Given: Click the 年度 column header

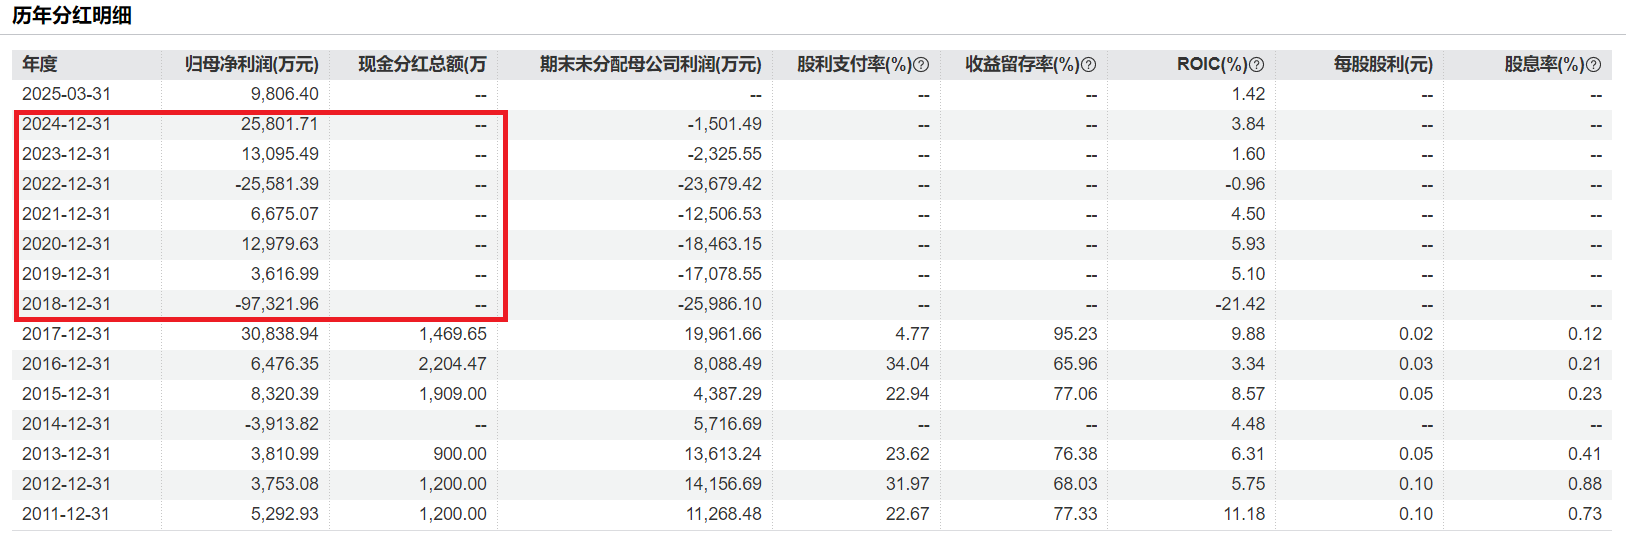Looking at the screenshot, I should 40,64.
